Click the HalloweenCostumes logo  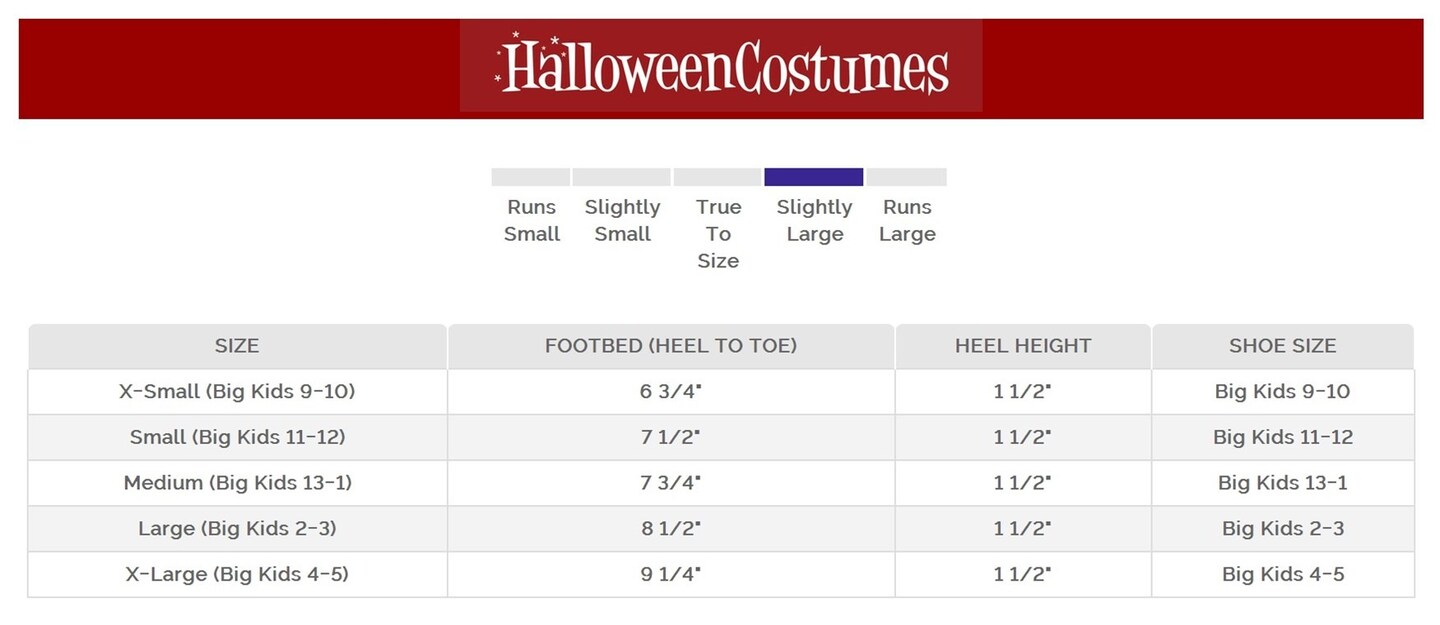click(x=721, y=66)
